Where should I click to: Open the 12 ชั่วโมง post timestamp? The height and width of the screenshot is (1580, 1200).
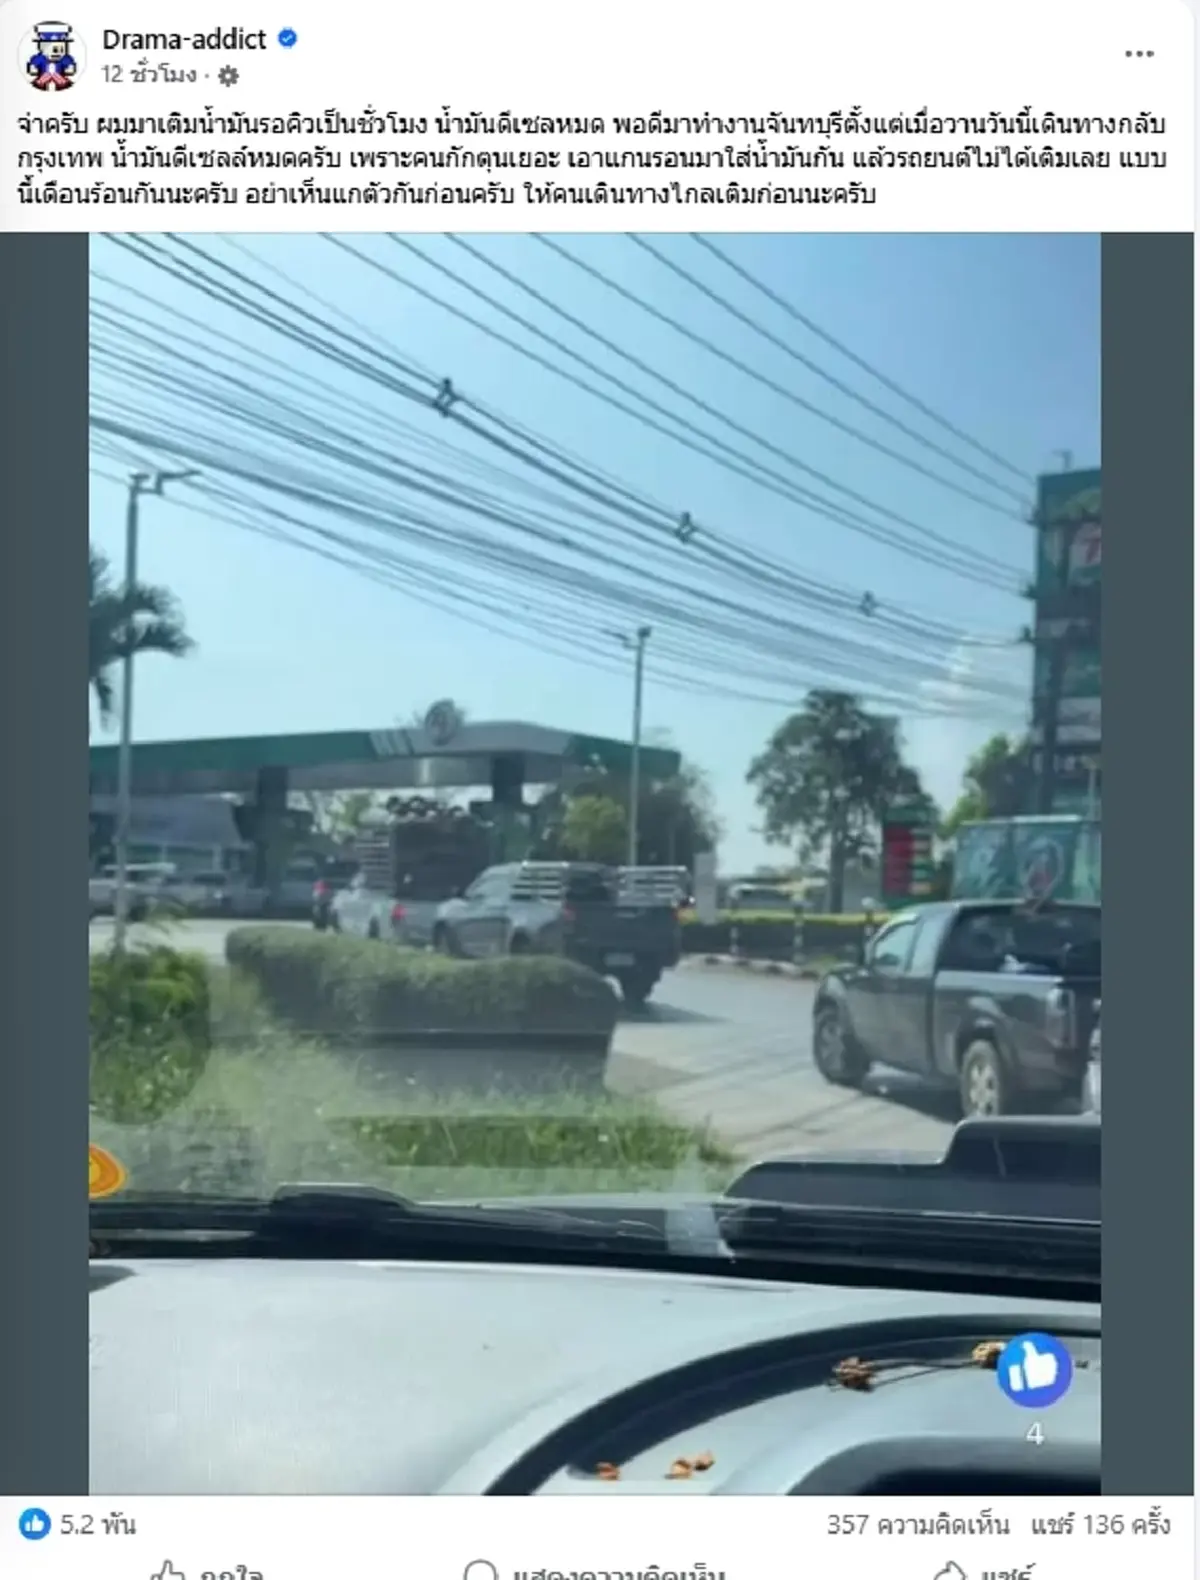click(x=148, y=75)
